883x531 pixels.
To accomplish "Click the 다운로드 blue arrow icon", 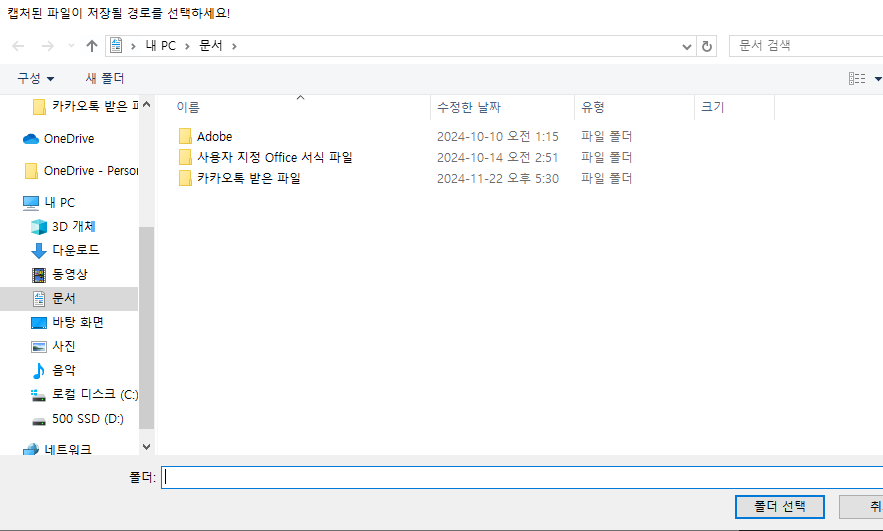I will (39, 250).
